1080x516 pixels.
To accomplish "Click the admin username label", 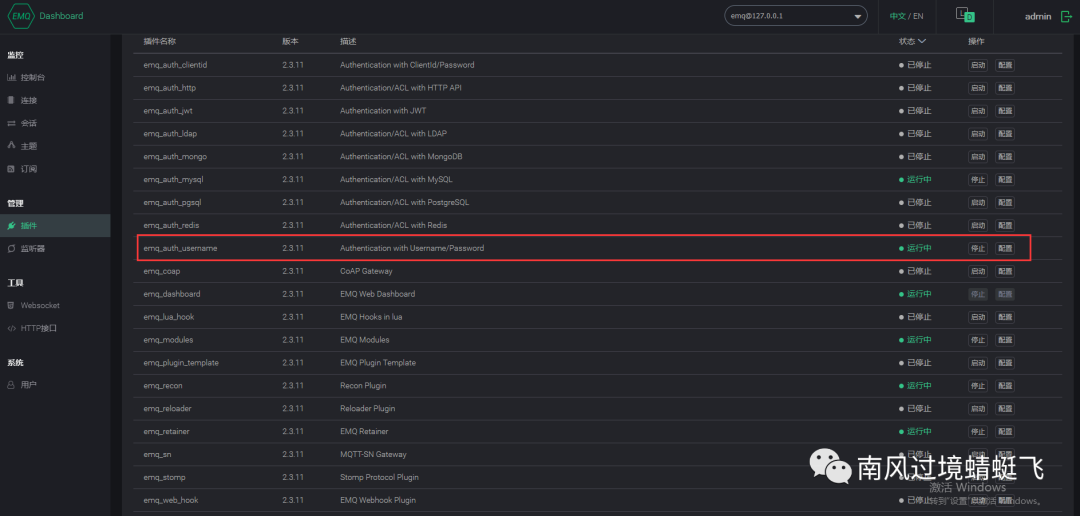I will (1038, 16).
